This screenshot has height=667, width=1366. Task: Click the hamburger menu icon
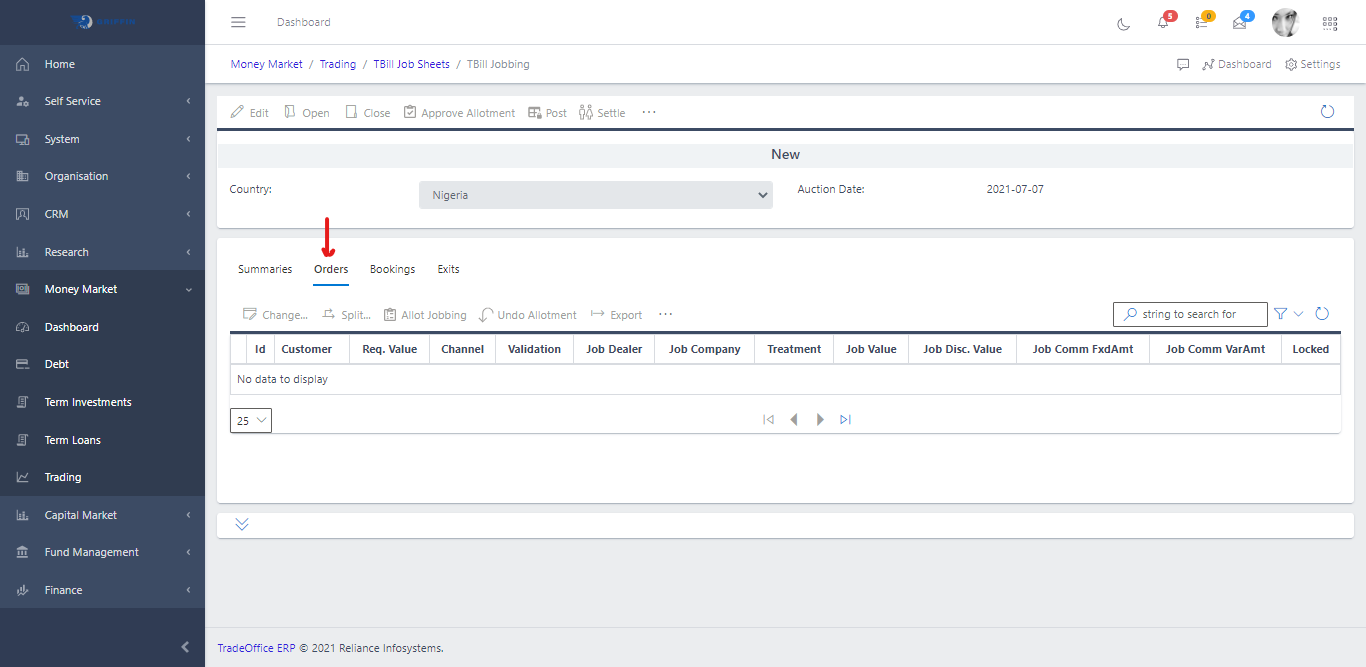tap(238, 22)
